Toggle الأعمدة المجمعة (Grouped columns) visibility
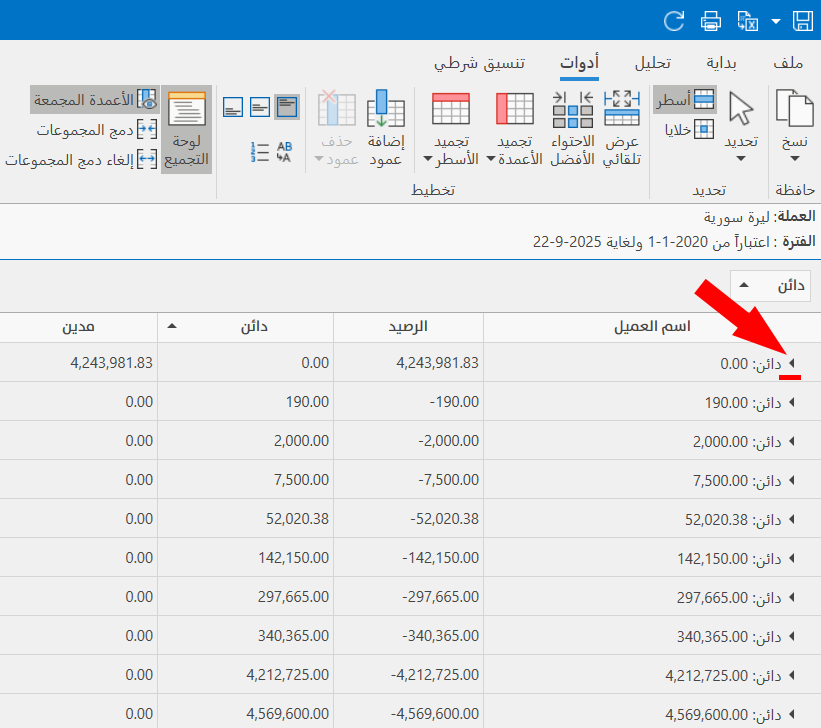This screenshot has width=821, height=728. click(95, 100)
